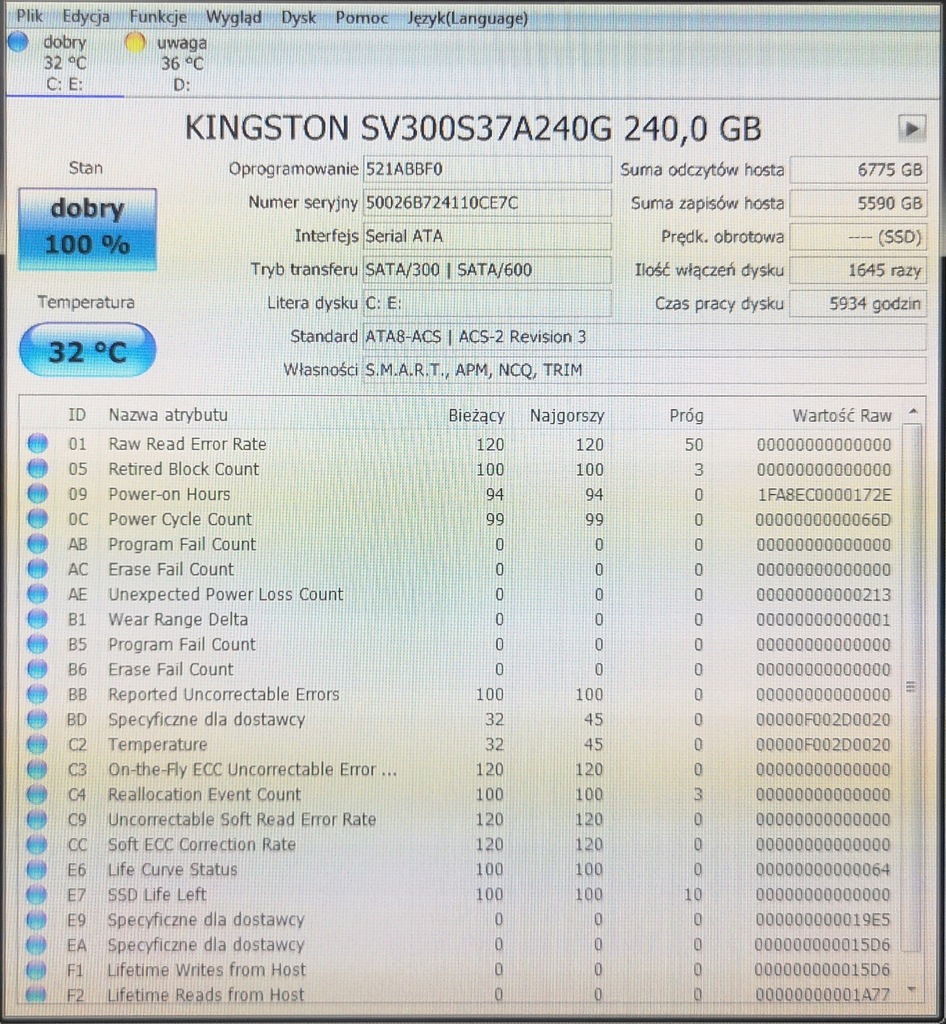Viewport: 946px width, 1024px height.
Task: Click the status icon for C2 Temperature
Action: tap(38, 744)
